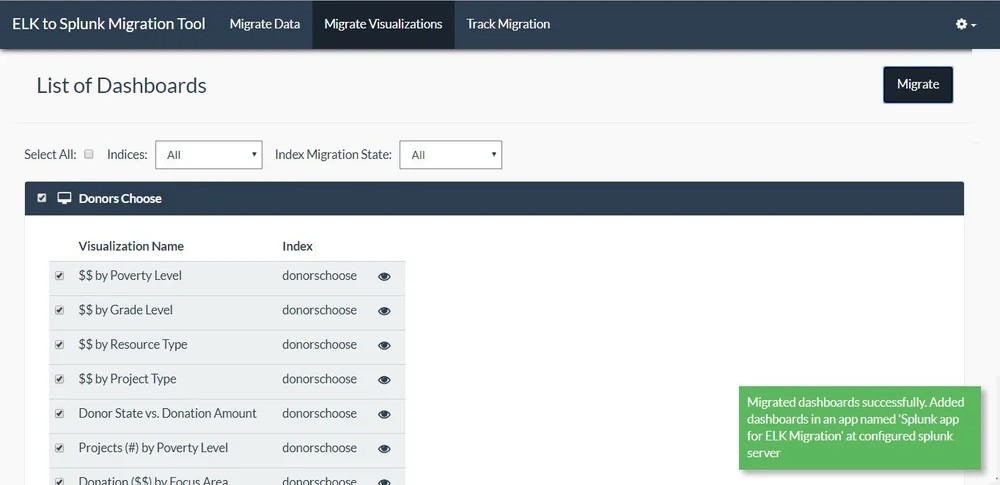The image size is (1000, 485).
Task: Preview the $$ by Poverty Level visualization
Action: [x=384, y=277]
